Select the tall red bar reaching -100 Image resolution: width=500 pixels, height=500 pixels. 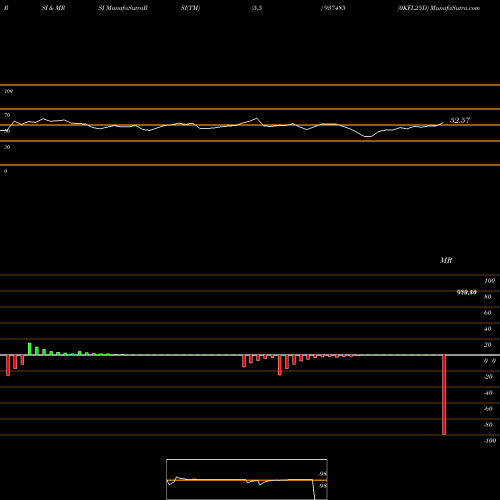444,395
